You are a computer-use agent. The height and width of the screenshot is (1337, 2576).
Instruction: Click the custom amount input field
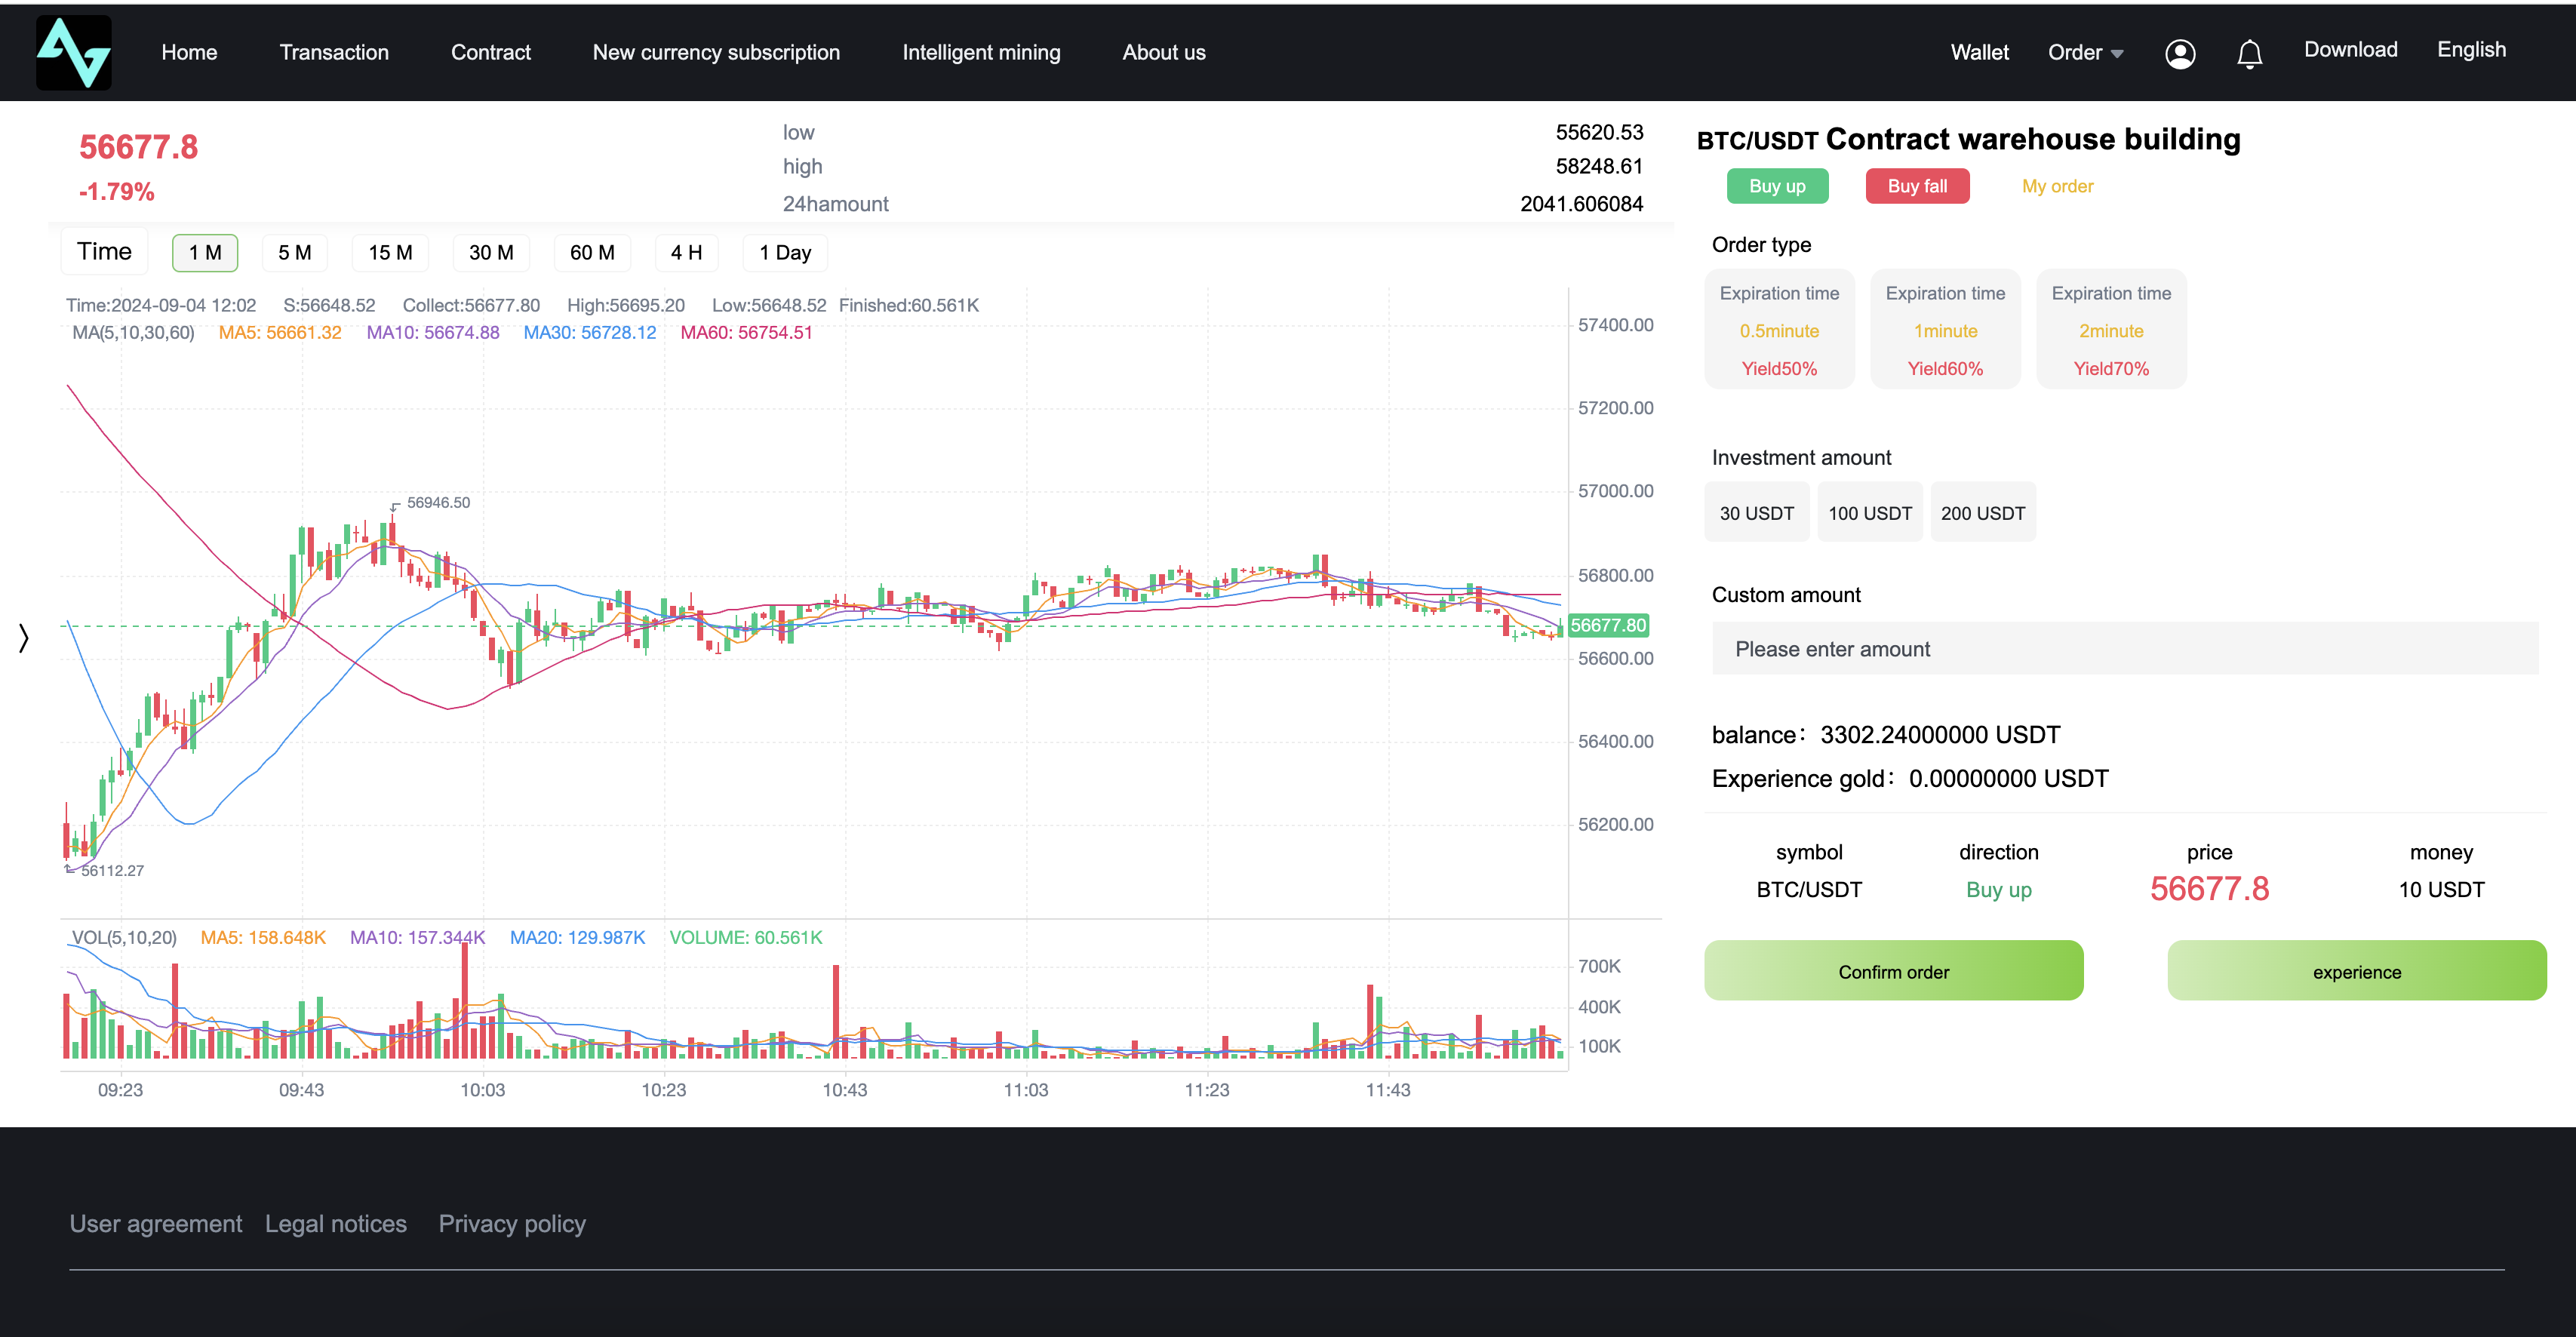click(2124, 649)
